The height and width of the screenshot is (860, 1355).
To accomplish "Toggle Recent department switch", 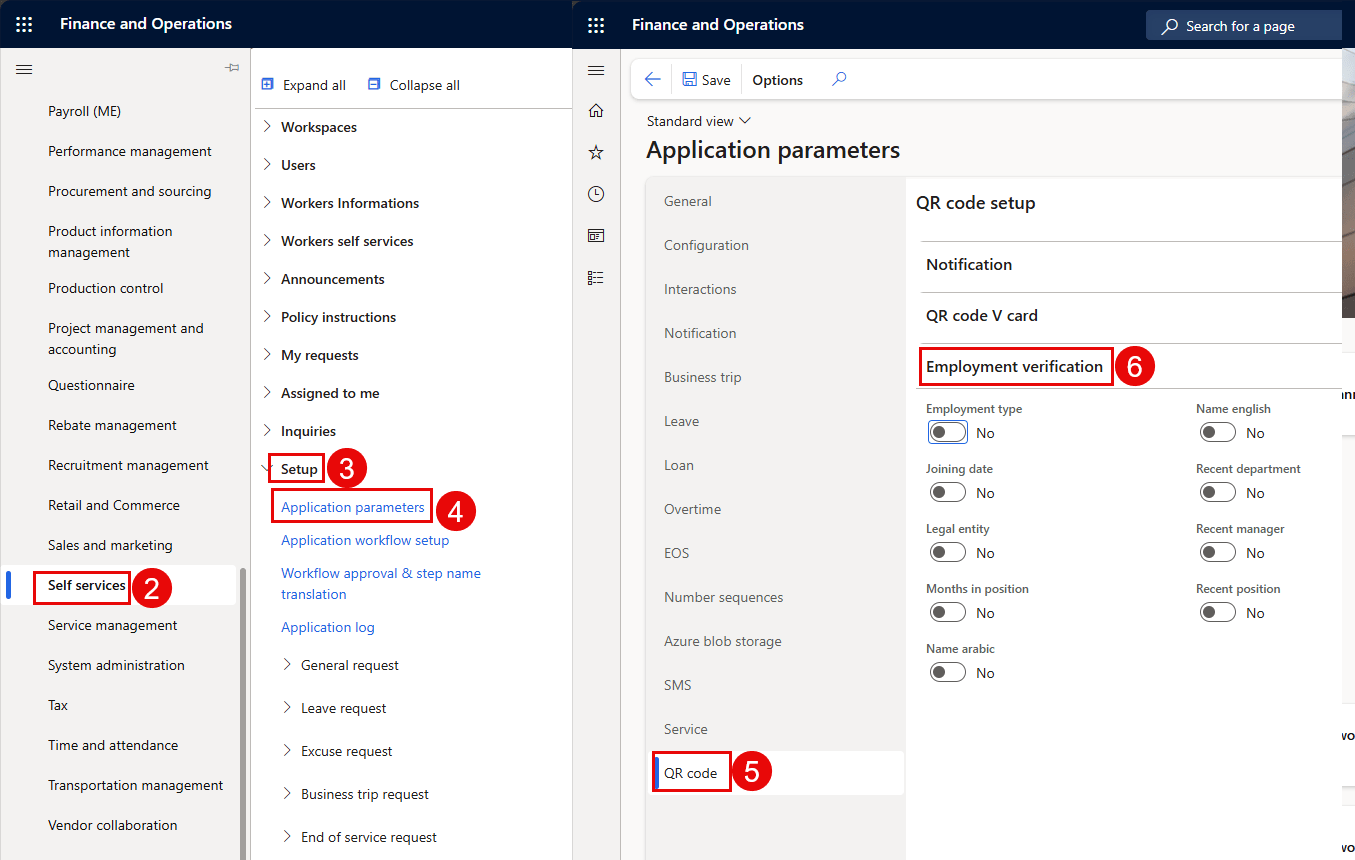I will tap(1218, 492).
